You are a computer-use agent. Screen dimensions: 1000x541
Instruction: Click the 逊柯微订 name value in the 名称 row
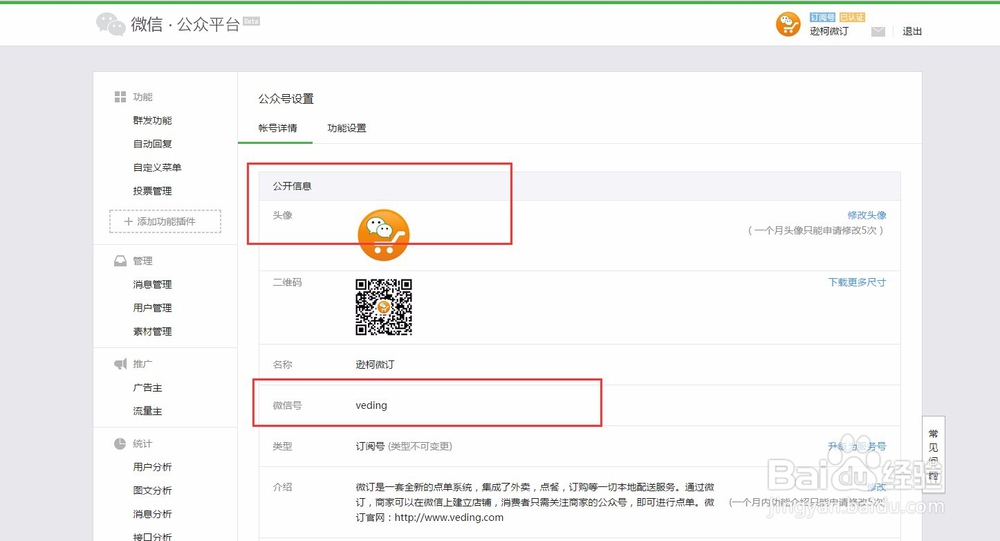coord(375,364)
